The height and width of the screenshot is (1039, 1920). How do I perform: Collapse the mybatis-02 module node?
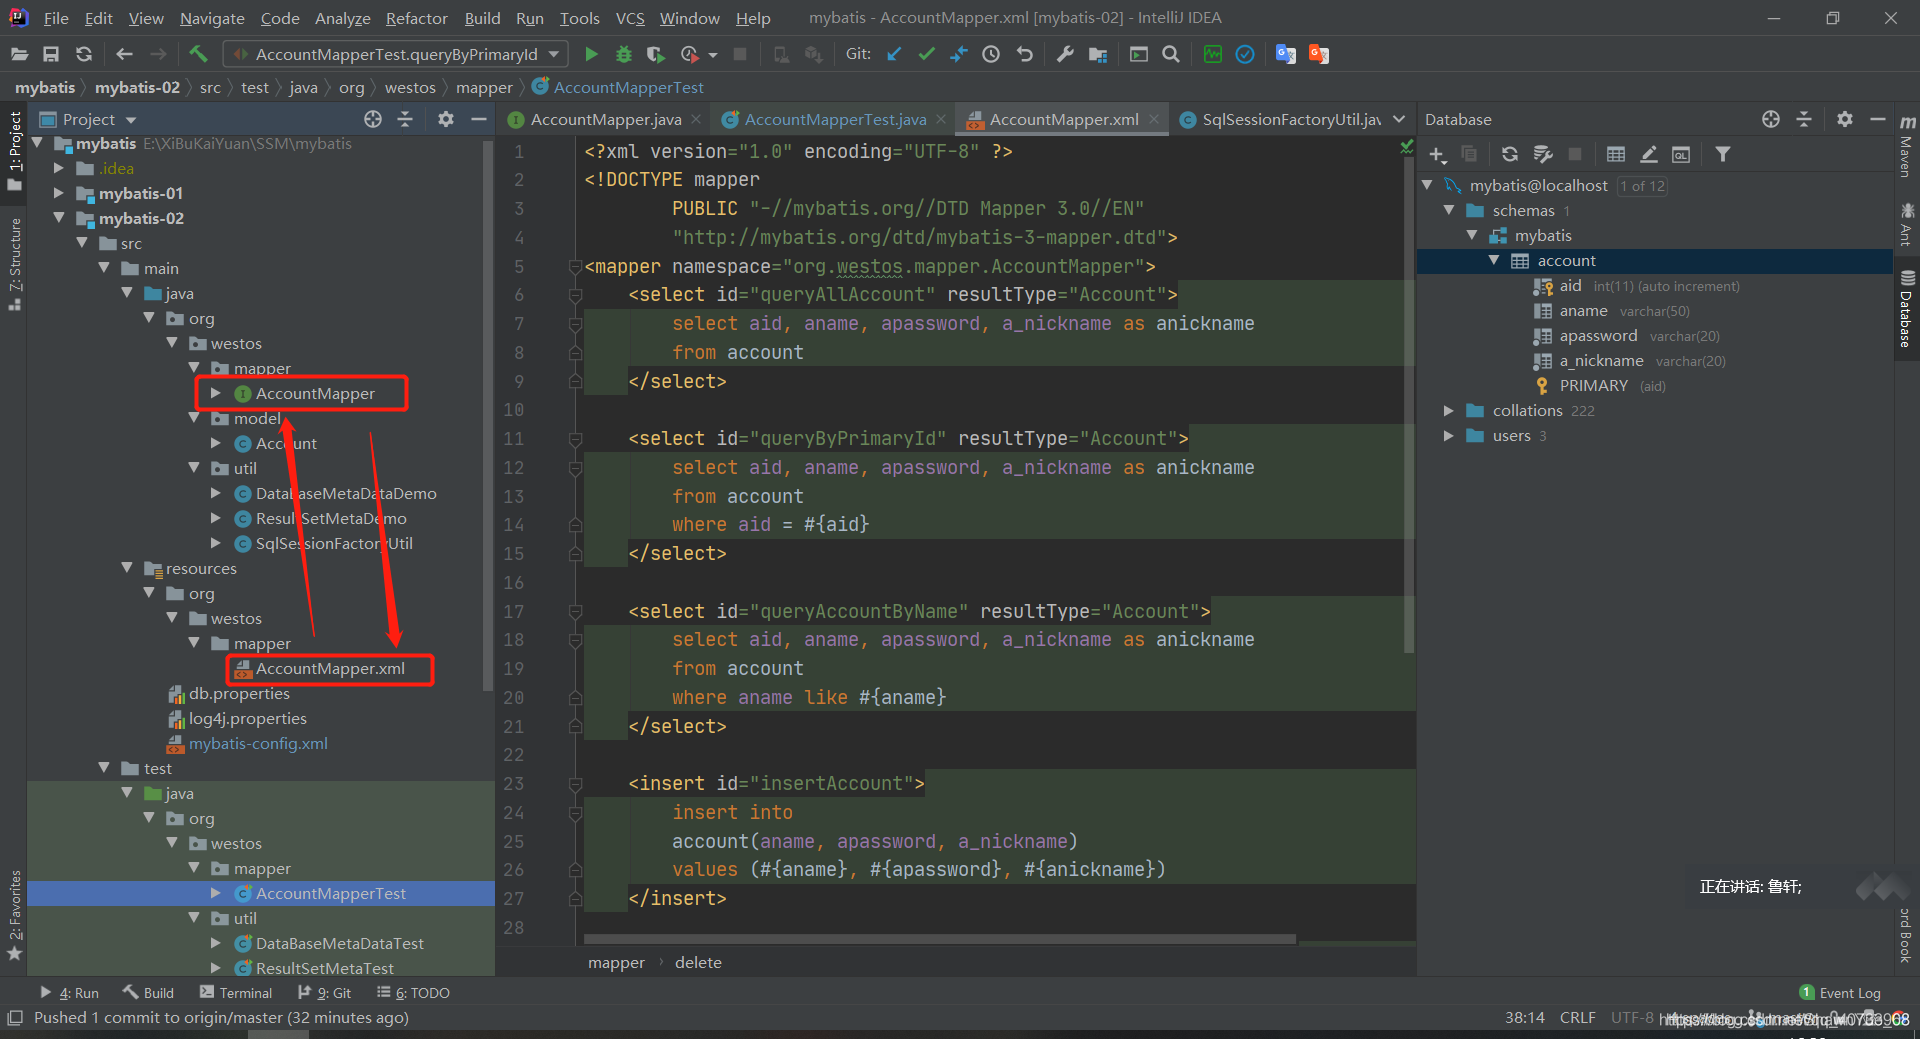coord(59,218)
